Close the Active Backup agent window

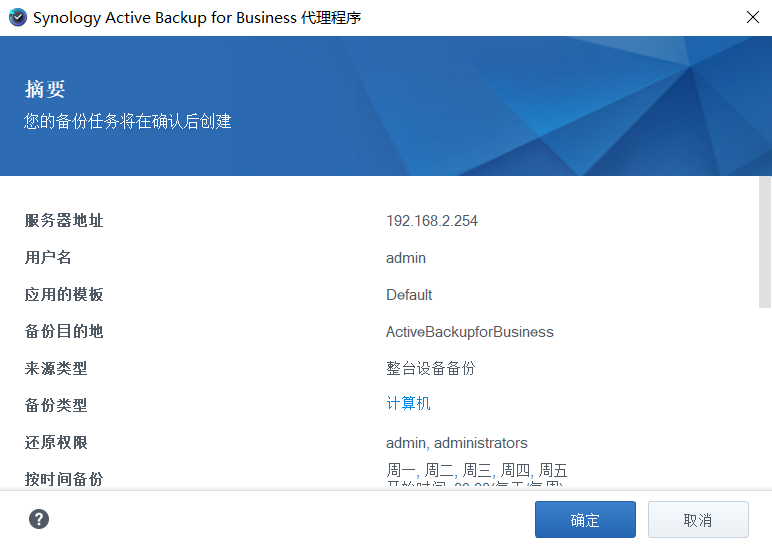pyautogui.click(x=753, y=17)
